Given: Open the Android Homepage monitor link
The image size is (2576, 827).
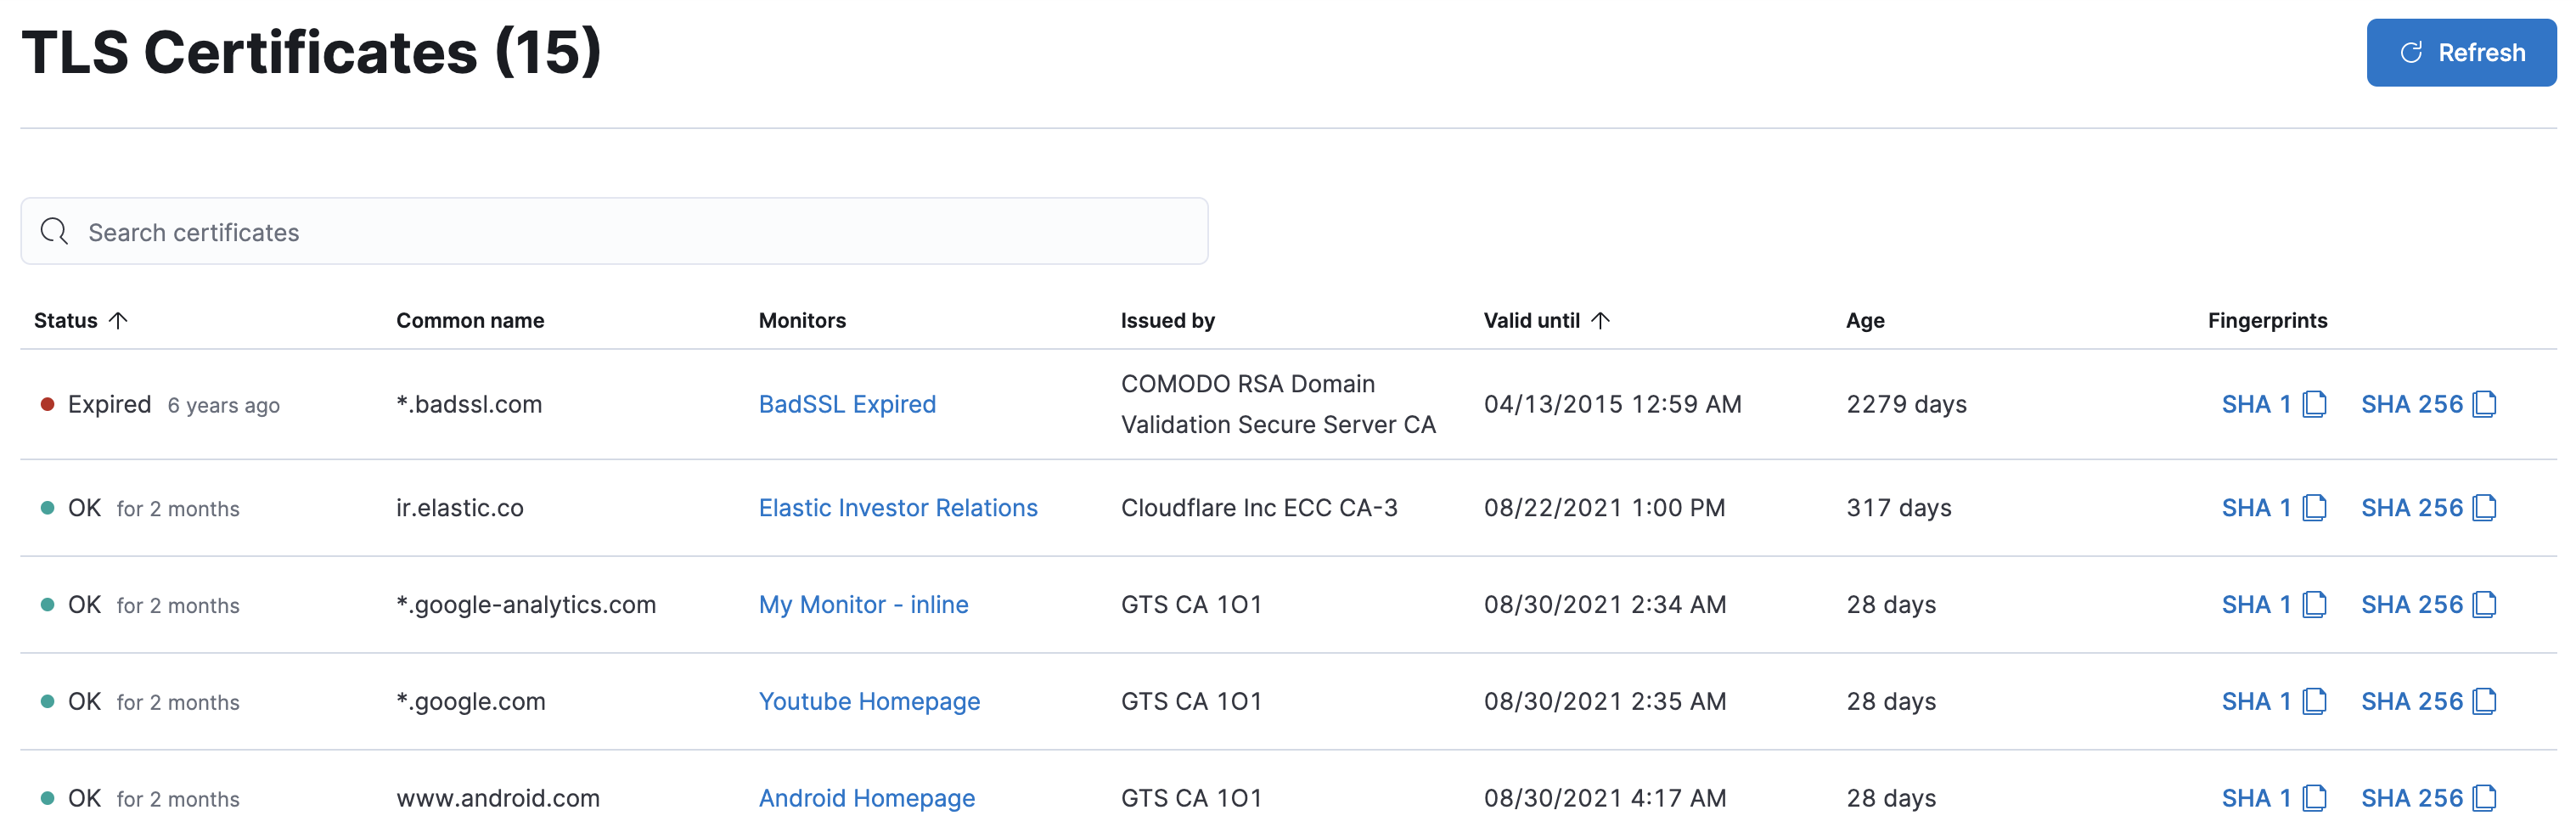Looking at the screenshot, I should (x=866, y=797).
